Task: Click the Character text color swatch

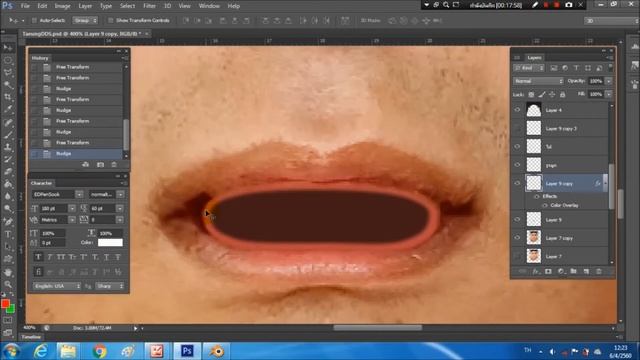Action: tap(110, 242)
